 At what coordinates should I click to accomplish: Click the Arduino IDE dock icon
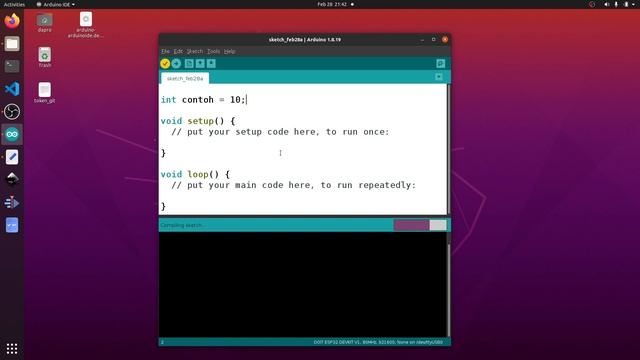click(12, 134)
